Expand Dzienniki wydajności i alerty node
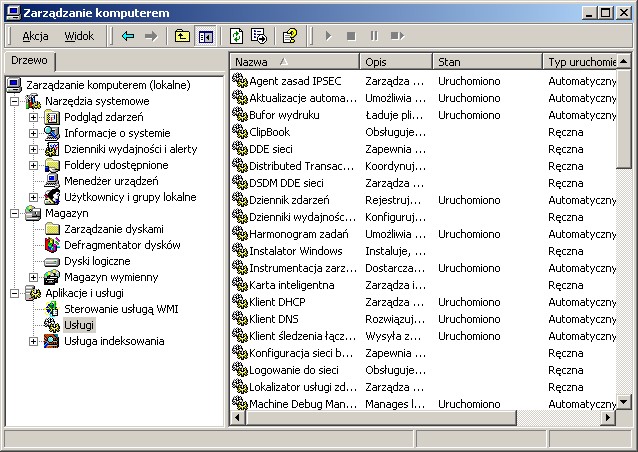 pos(33,149)
